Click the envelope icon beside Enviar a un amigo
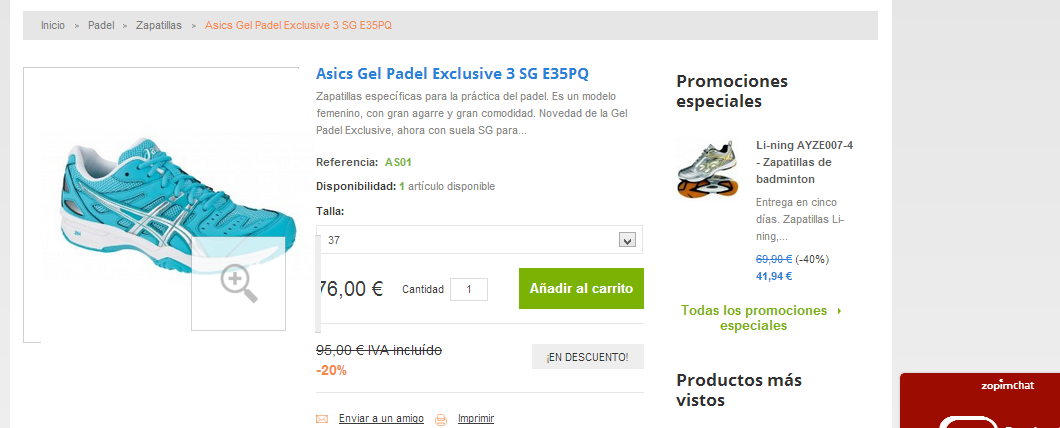The height and width of the screenshot is (428, 1060). (x=322, y=419)
